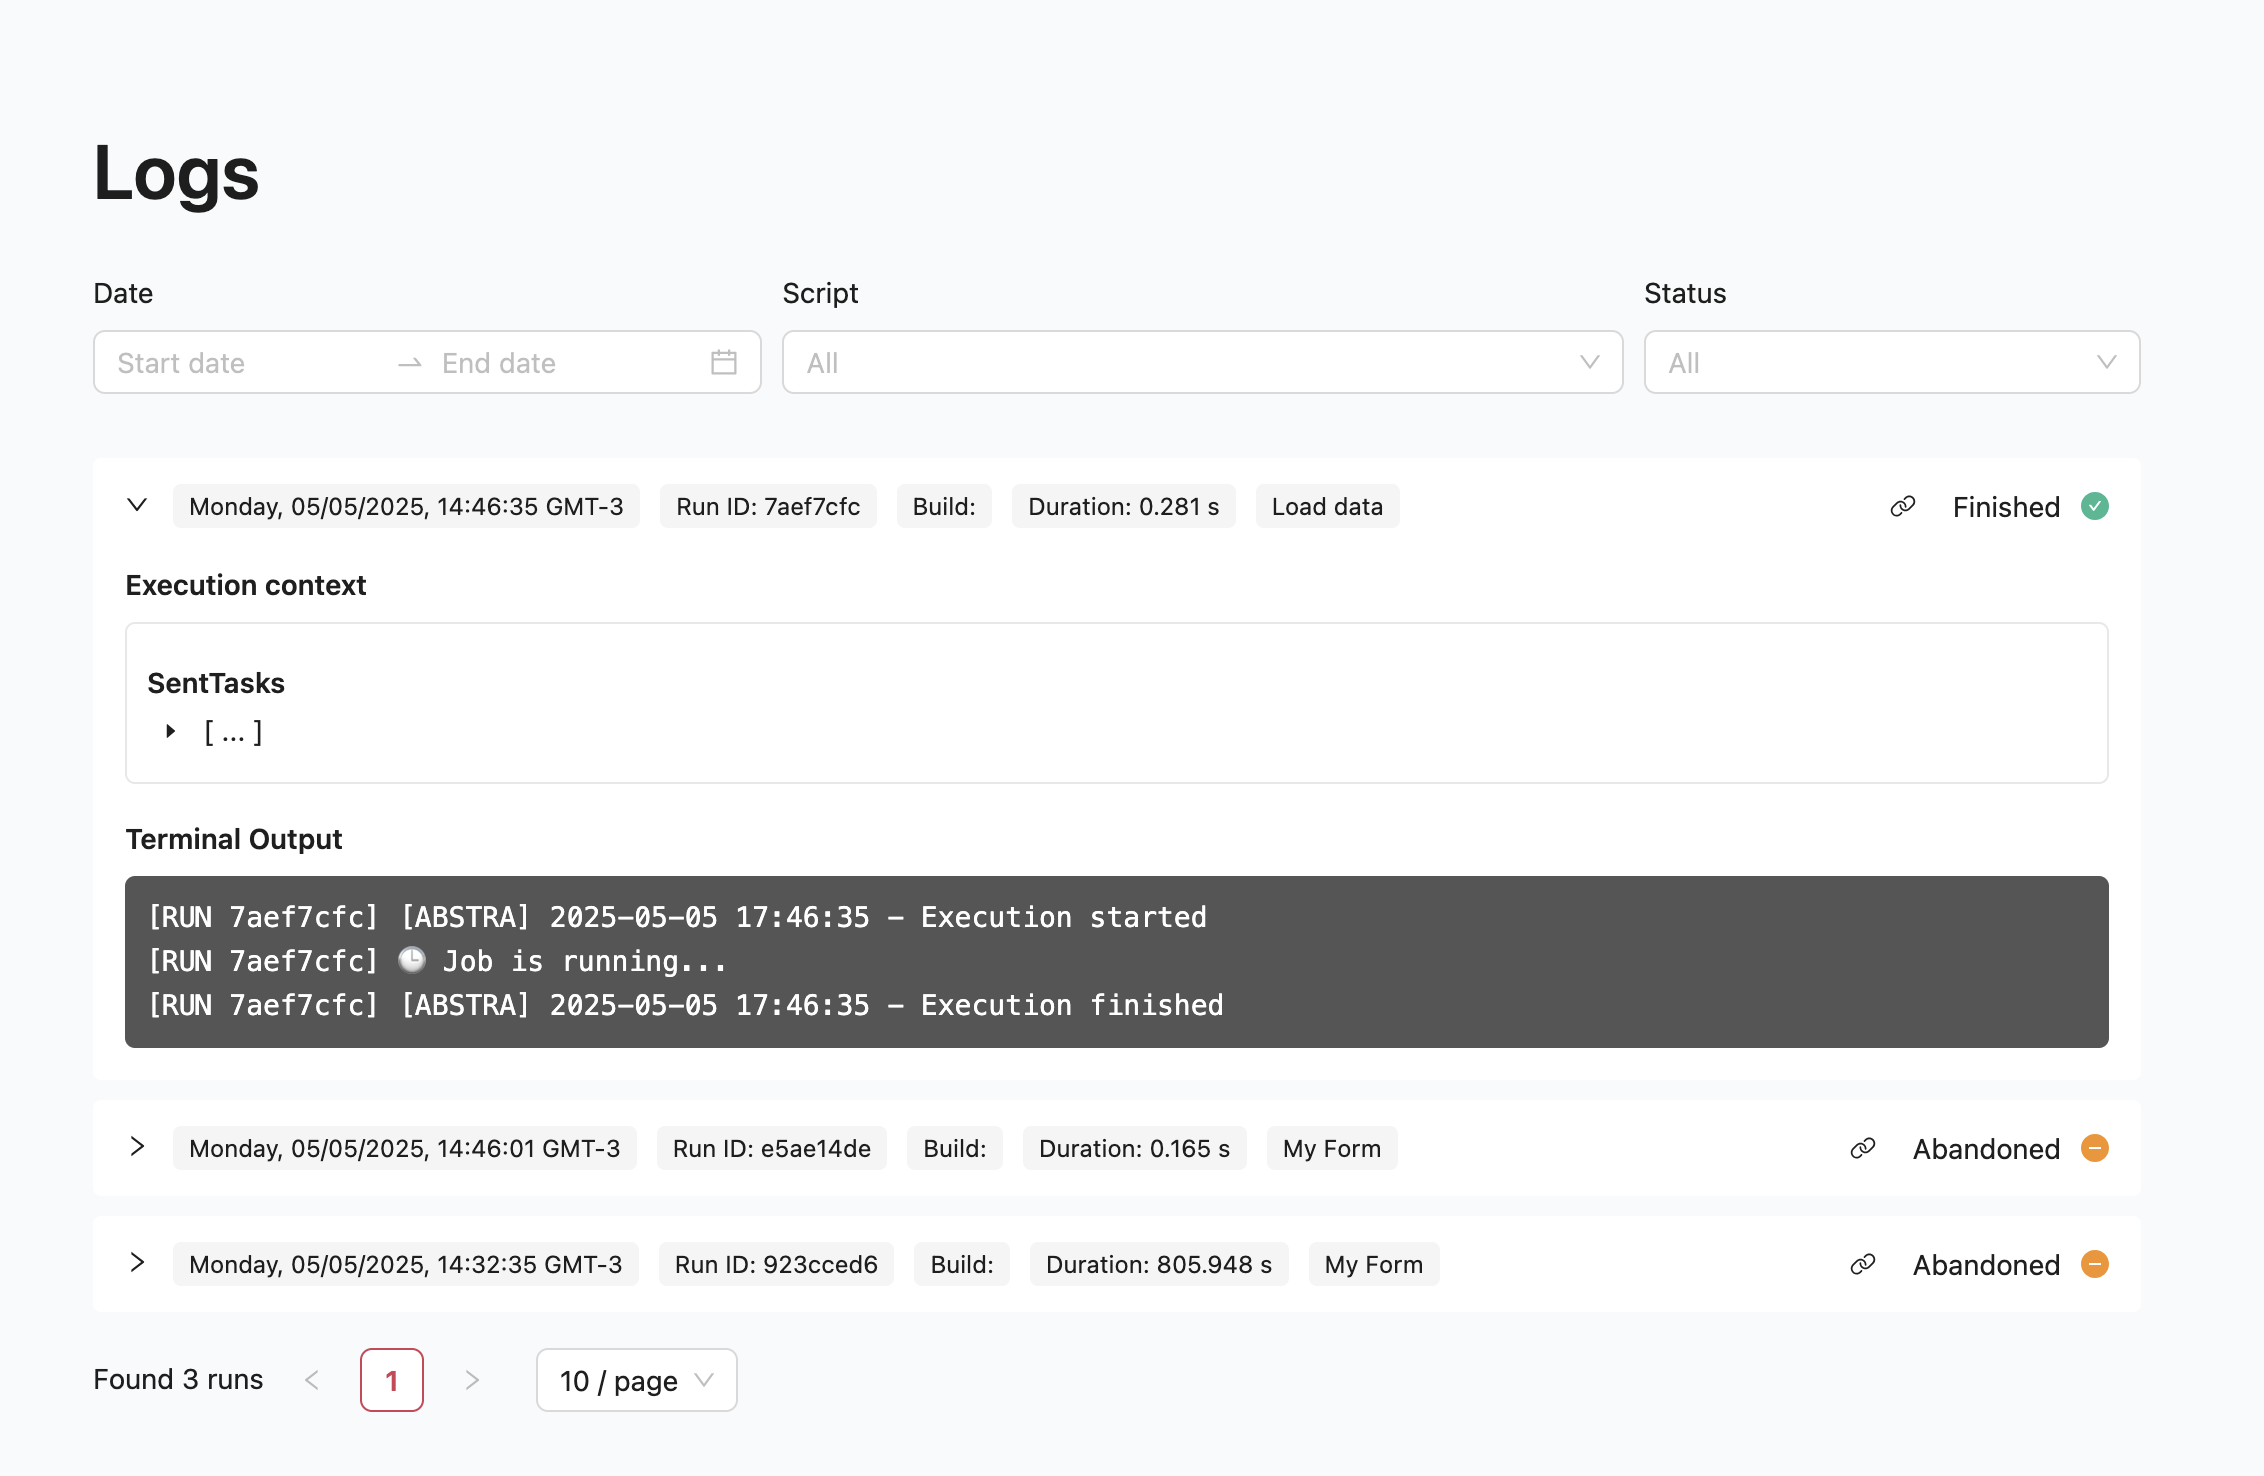Click the Job is running terminal line
The image size is (2264, 1476).
coord(437,962)
